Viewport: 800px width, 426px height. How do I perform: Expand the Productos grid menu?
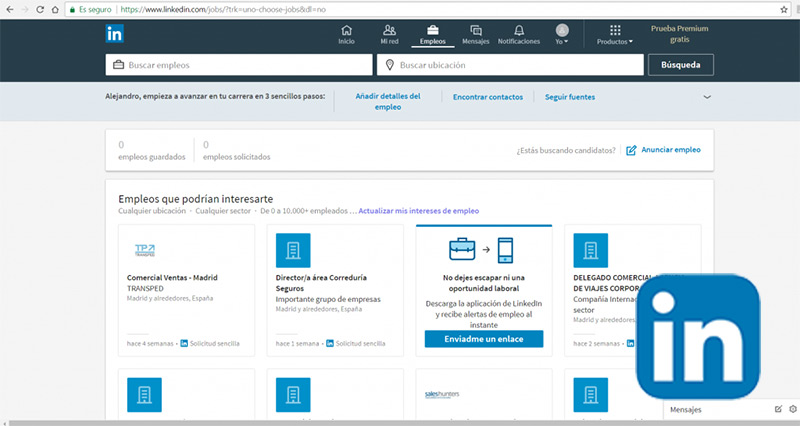point(614,35)
